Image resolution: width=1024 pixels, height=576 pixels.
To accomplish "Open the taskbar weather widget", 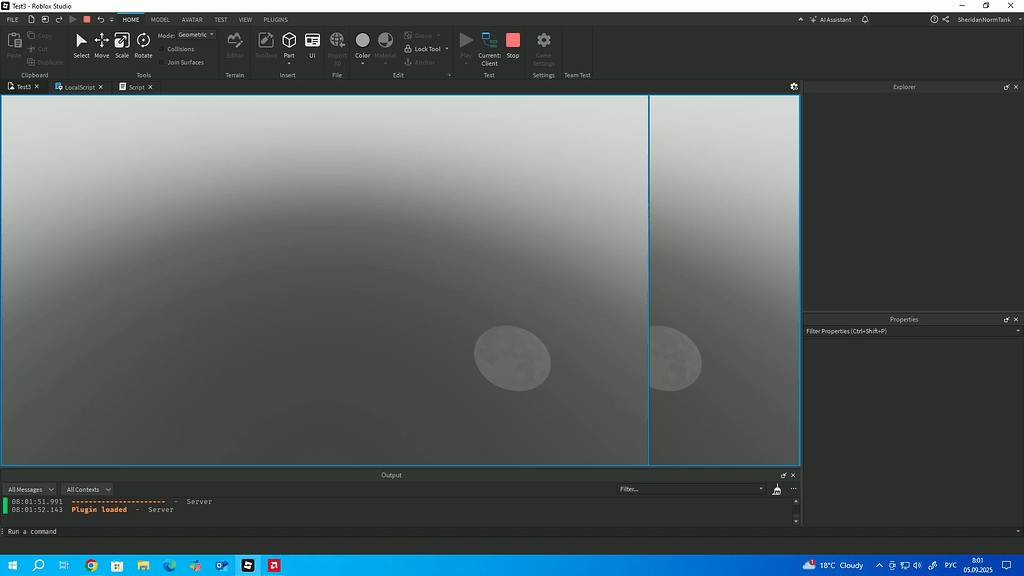I will (x=833, y=566).
